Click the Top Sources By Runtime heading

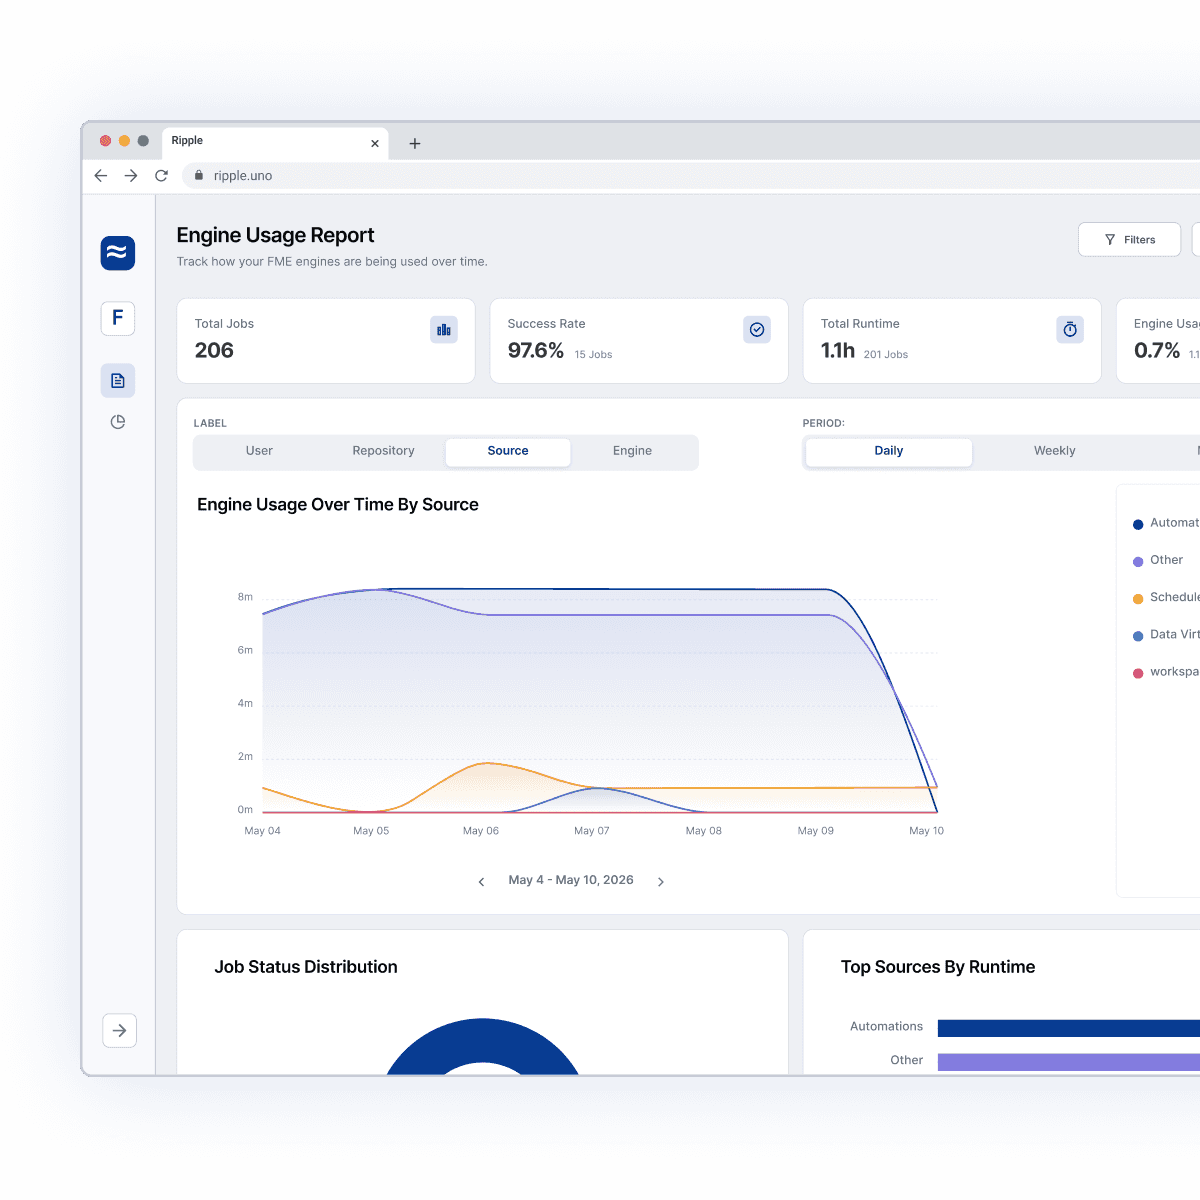(x=938, y=967)
